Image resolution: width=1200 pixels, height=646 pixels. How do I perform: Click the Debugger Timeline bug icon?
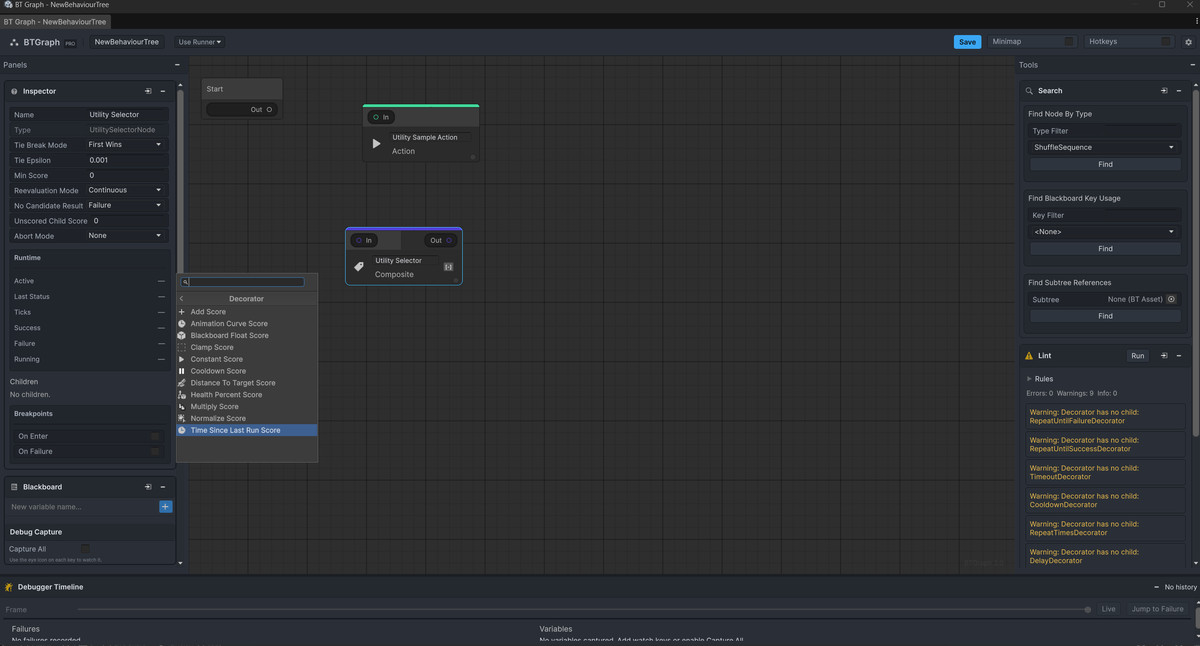[9, 587]
